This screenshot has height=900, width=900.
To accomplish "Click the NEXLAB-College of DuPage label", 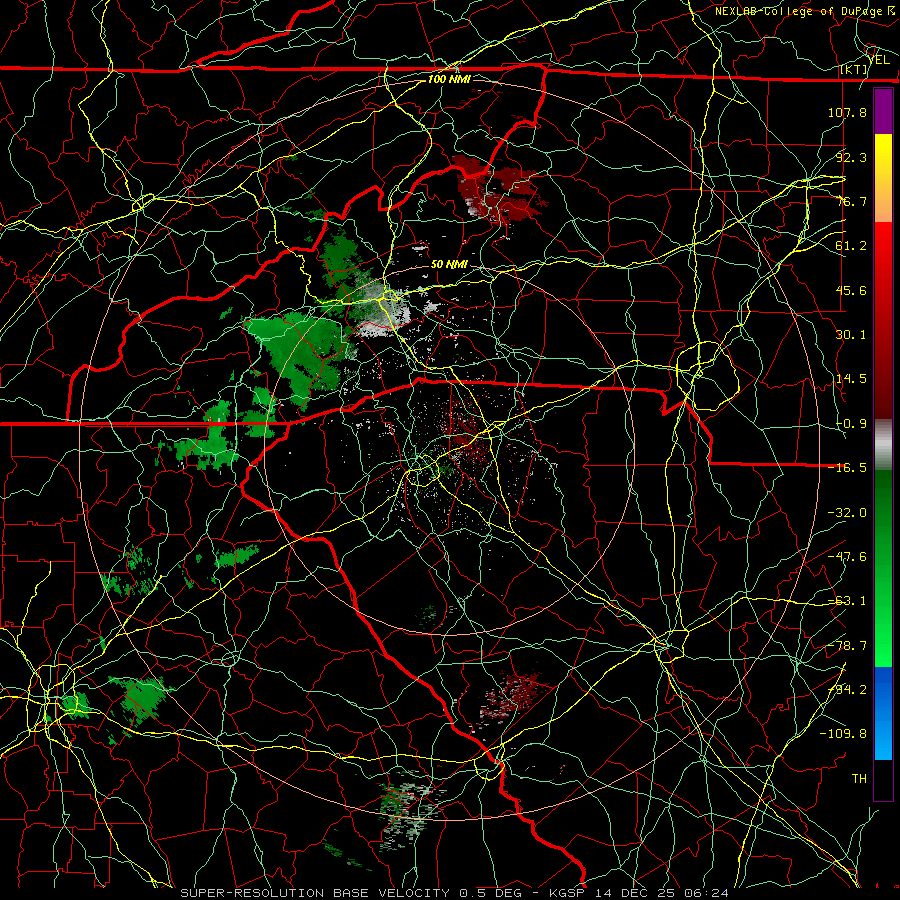I will point(804,11).
